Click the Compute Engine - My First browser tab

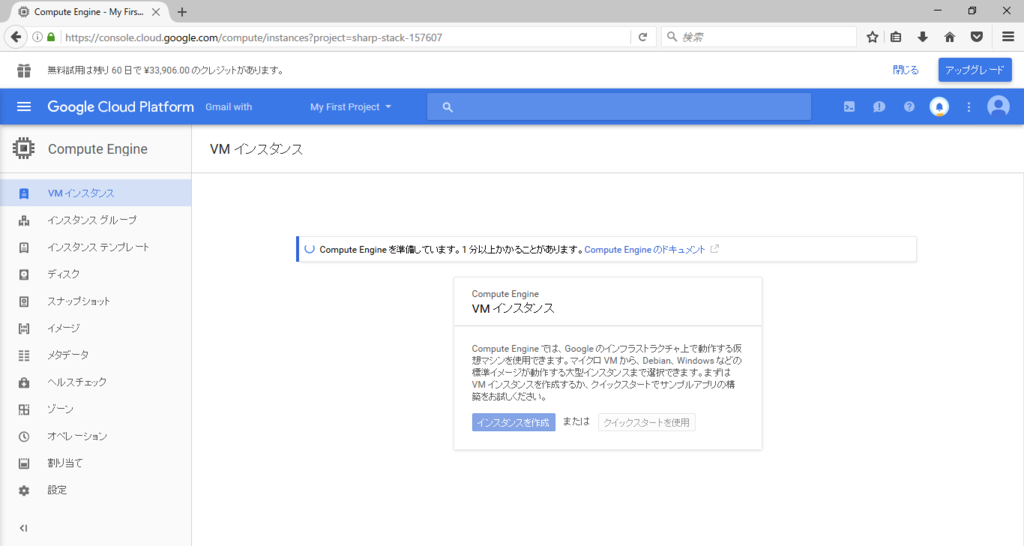(x=88, y=12)
